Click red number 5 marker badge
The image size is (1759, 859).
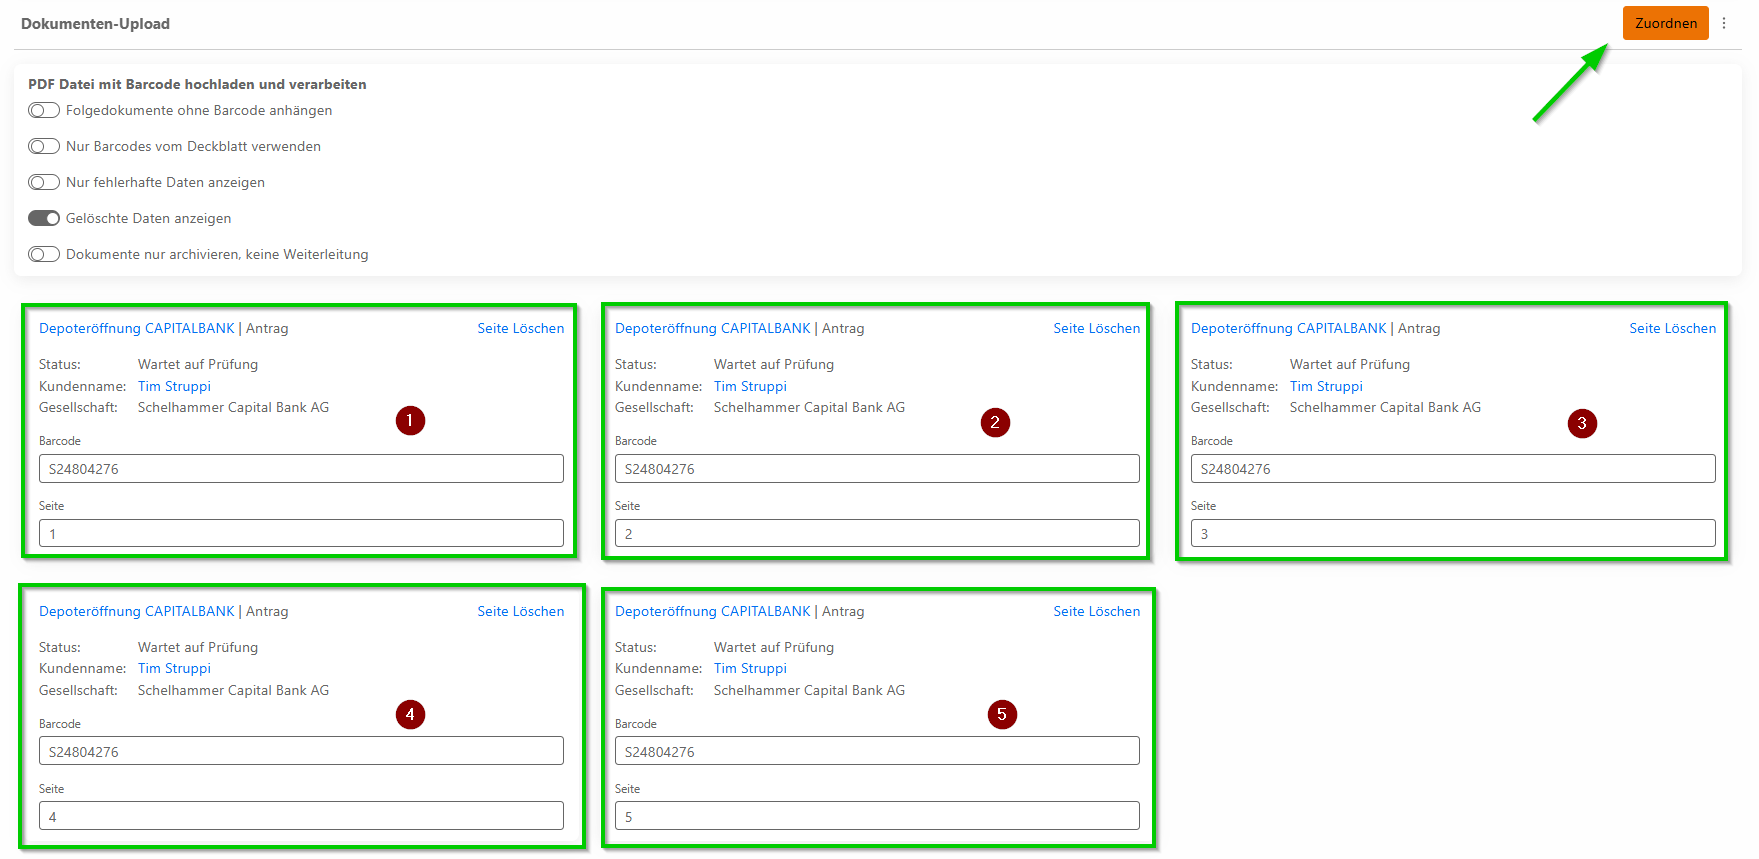tap(1001, 714)
